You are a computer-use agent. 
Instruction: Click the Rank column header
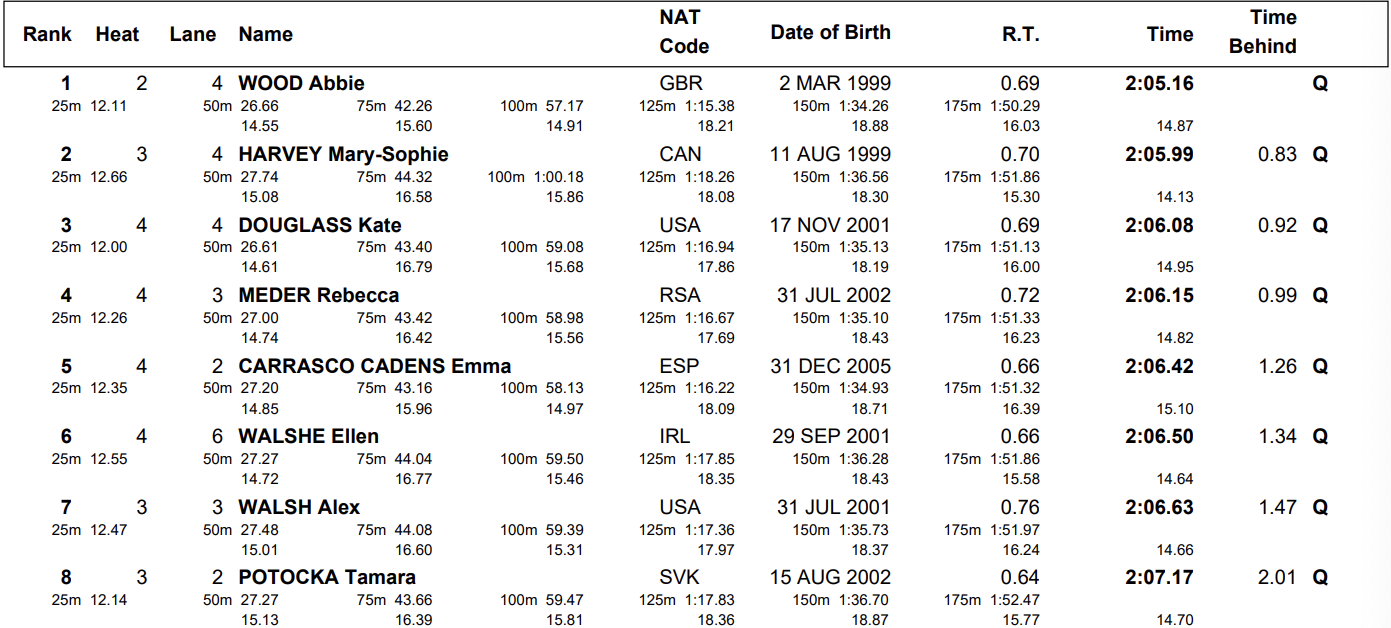click(47, 34)
